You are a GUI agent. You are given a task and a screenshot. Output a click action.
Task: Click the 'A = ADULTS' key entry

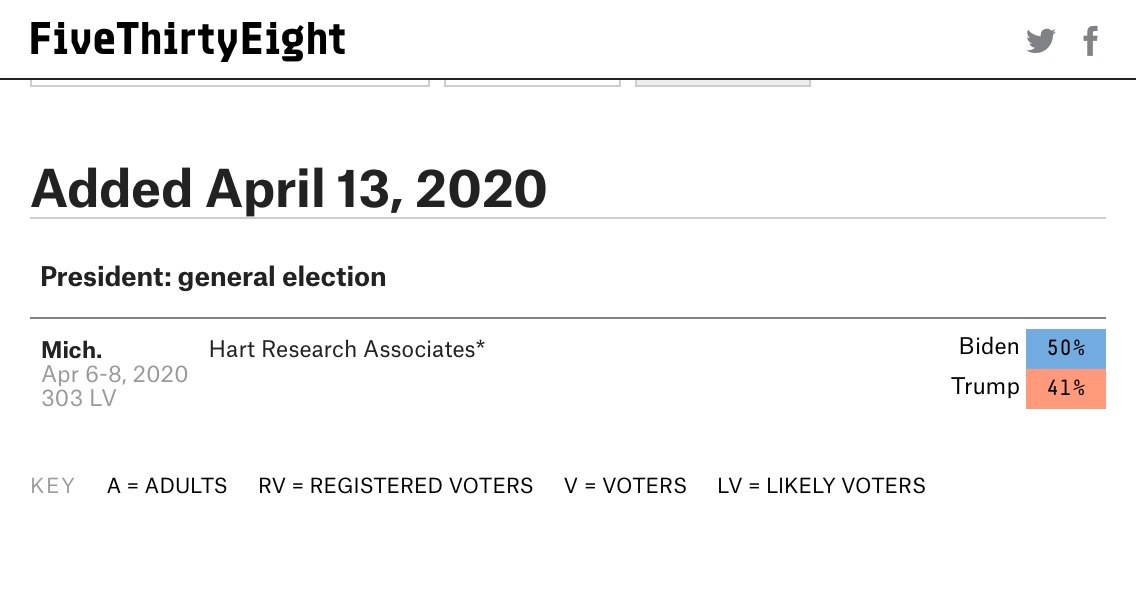(x=167, y=486)
